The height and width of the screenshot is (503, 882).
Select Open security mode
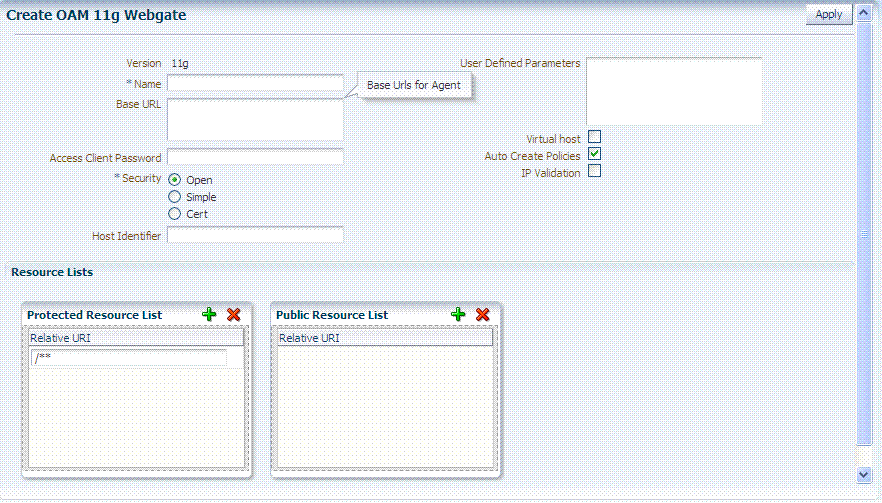[x=174, y=179]
